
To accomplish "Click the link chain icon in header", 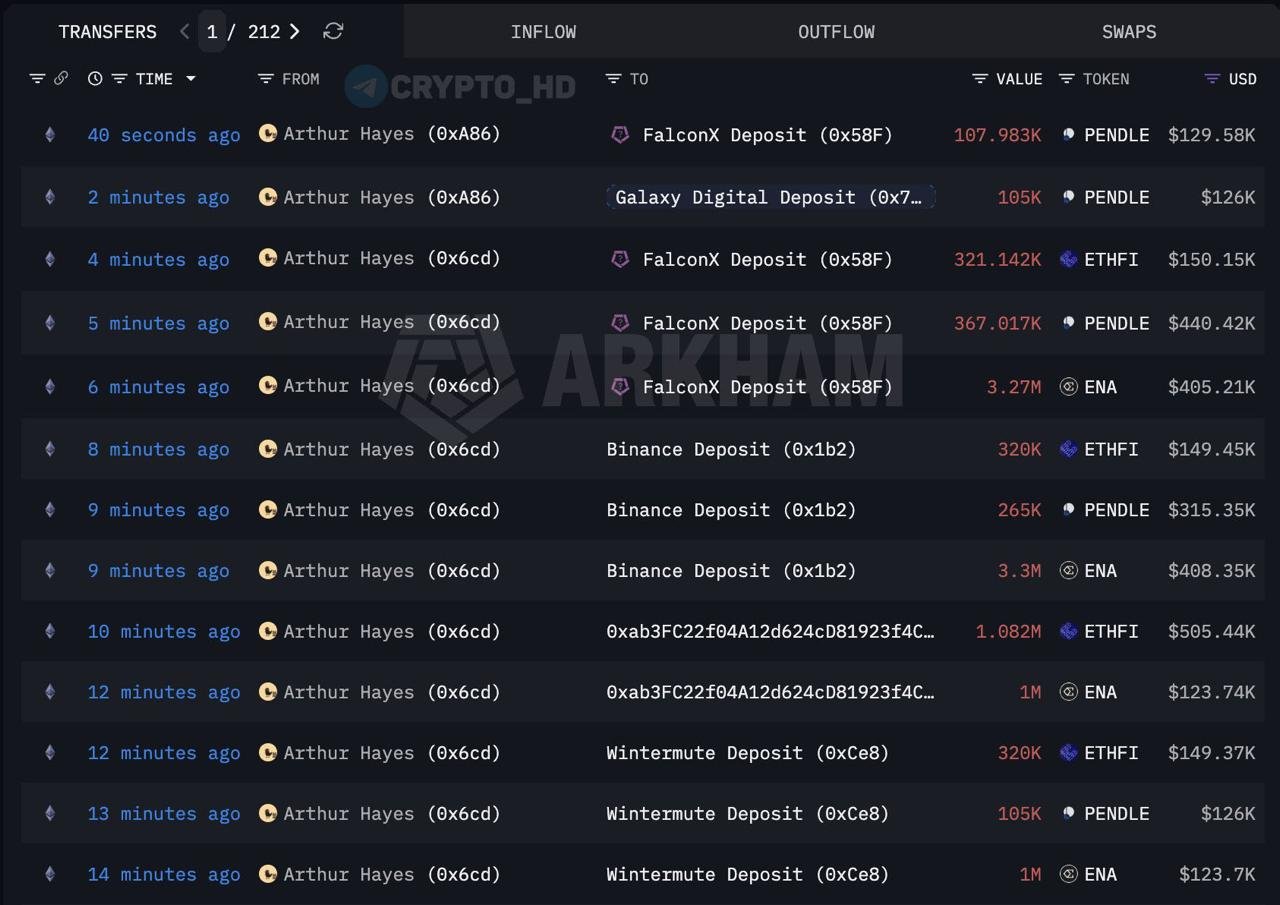I will [61, 78].
